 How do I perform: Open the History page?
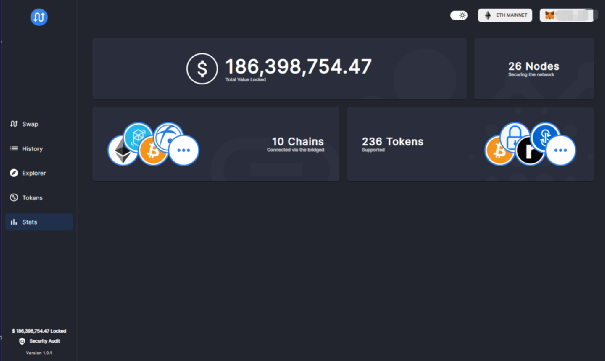coord(39,148)
